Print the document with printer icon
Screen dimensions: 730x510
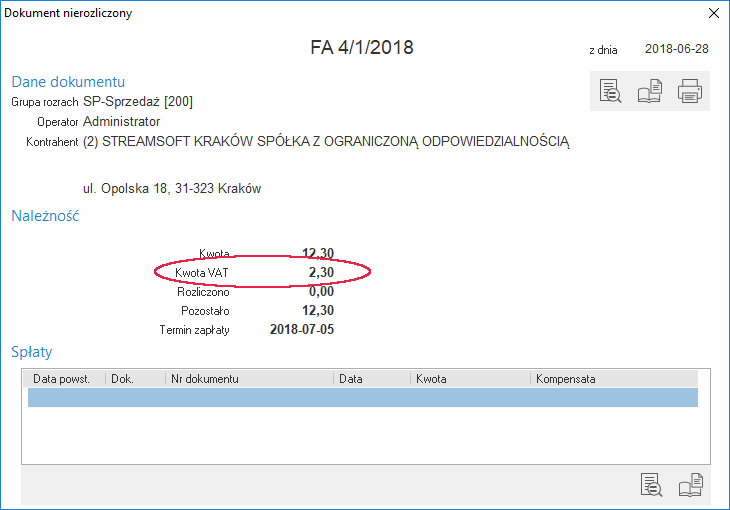[689, 91]
